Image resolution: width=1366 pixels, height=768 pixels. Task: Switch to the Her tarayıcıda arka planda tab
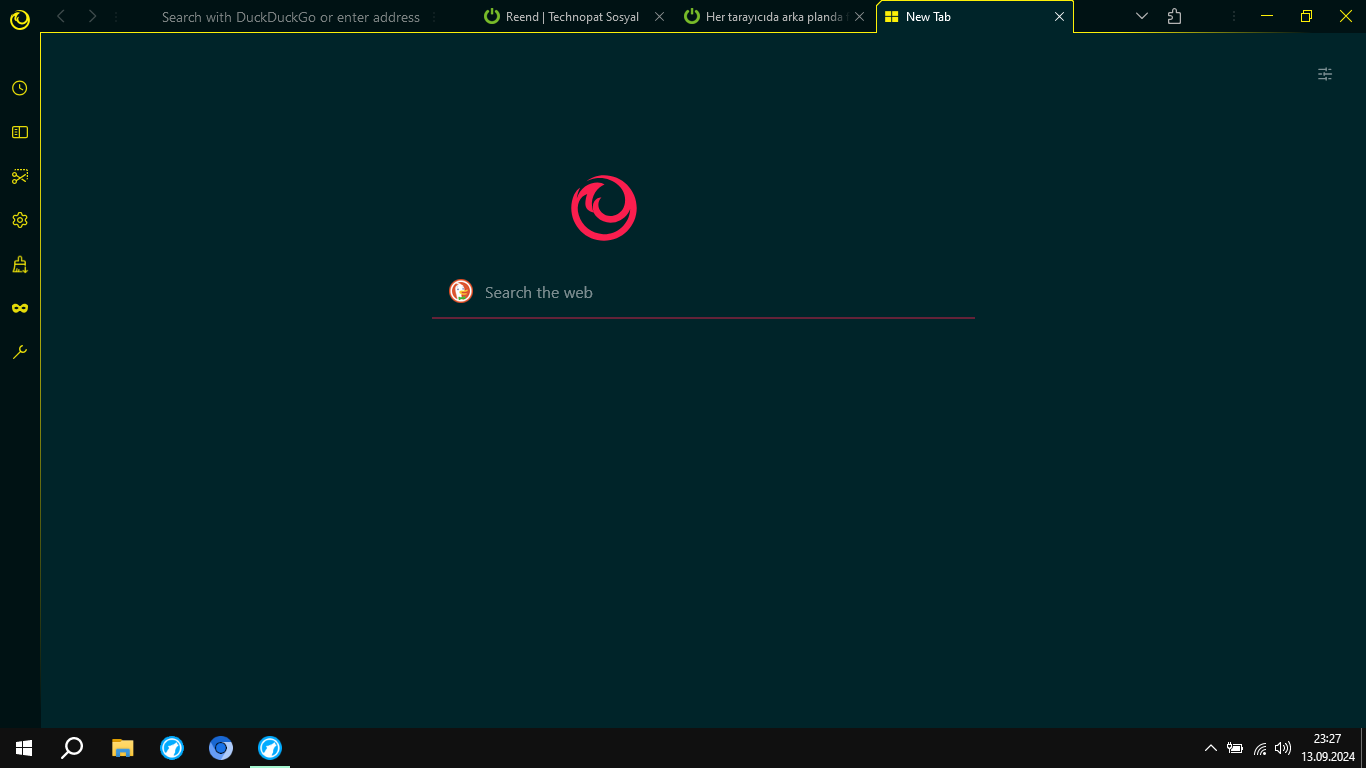tap(773, 17)
